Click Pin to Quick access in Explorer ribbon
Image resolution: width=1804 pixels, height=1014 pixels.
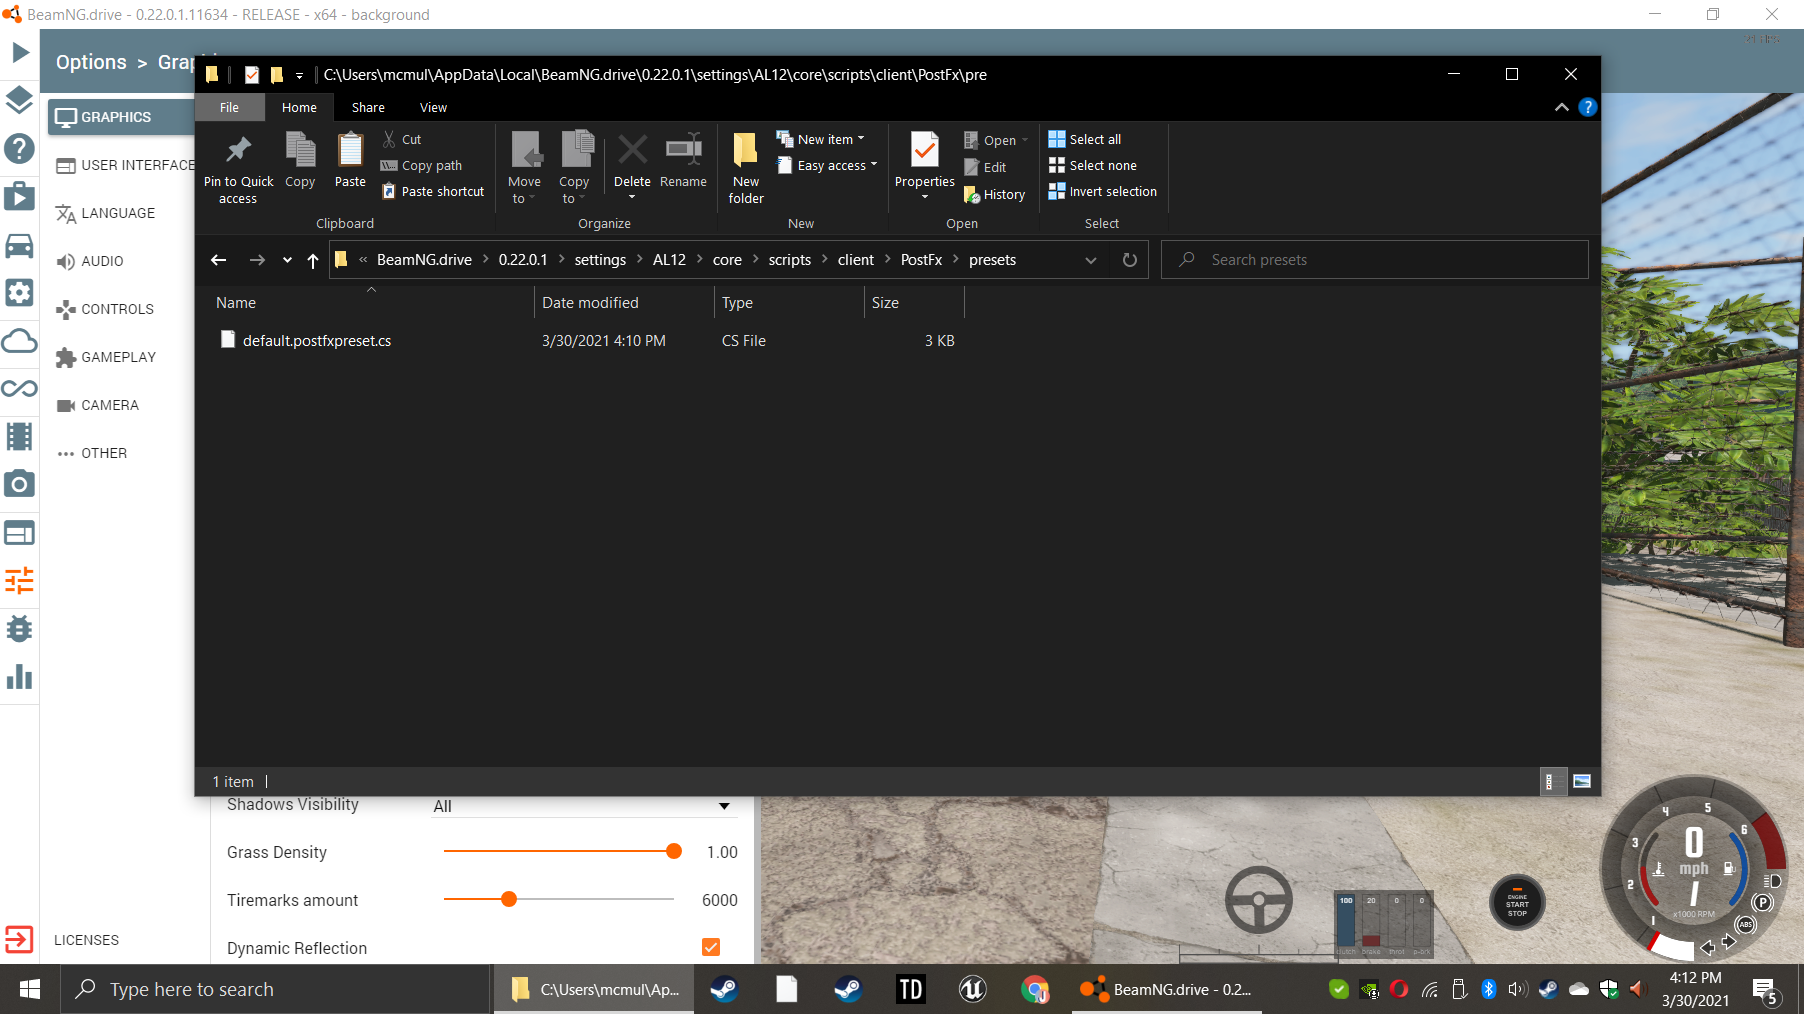(238, 168)
